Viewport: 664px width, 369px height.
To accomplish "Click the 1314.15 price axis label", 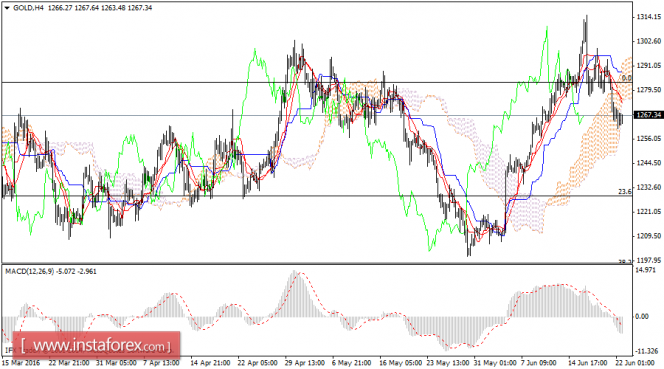I will coord(649,17).
